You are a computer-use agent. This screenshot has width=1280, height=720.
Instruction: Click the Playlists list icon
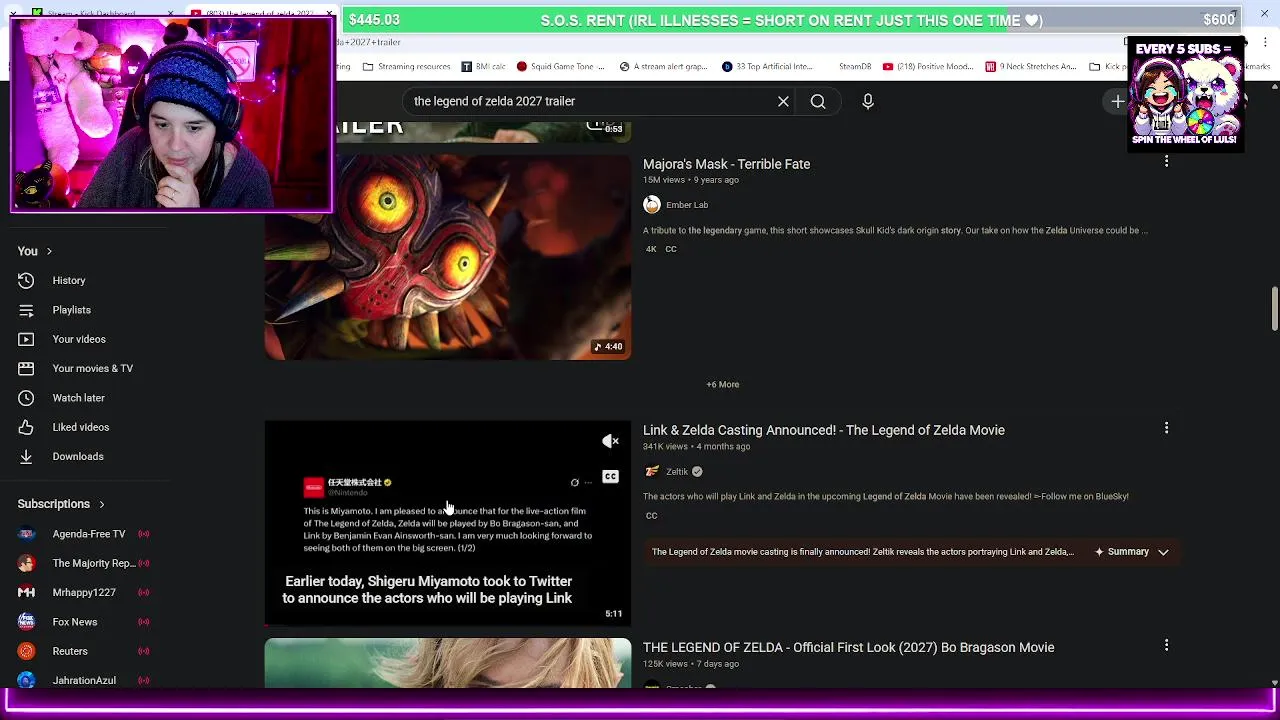(26, 310)
